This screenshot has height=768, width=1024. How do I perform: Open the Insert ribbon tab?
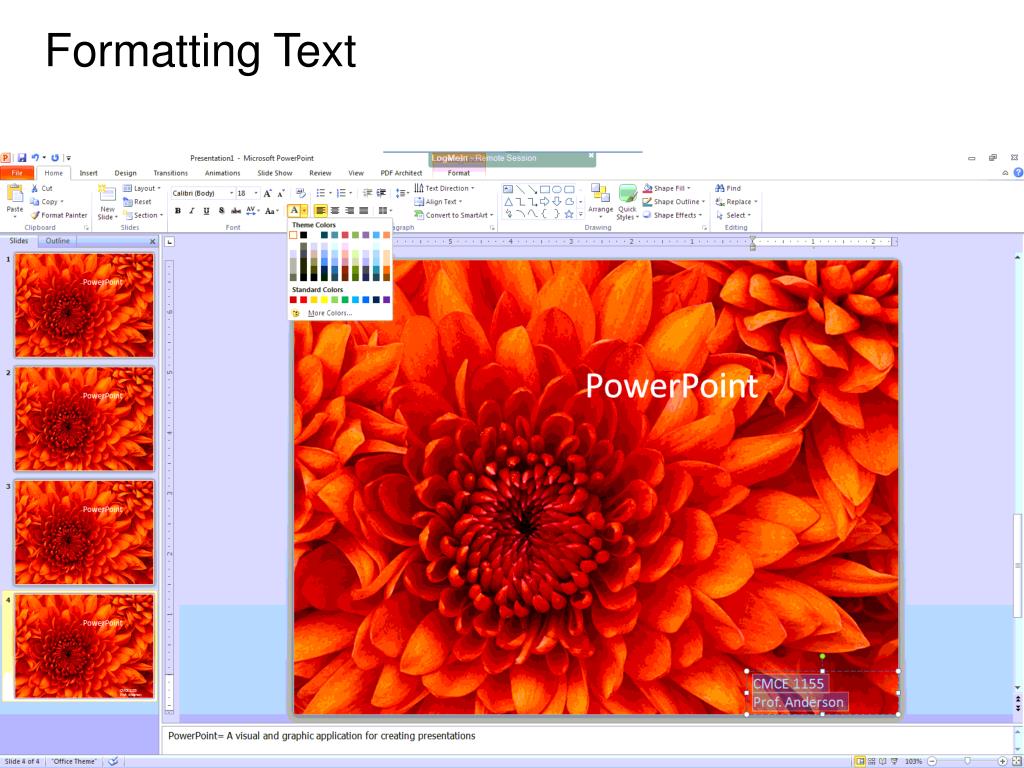click(88, 173)
